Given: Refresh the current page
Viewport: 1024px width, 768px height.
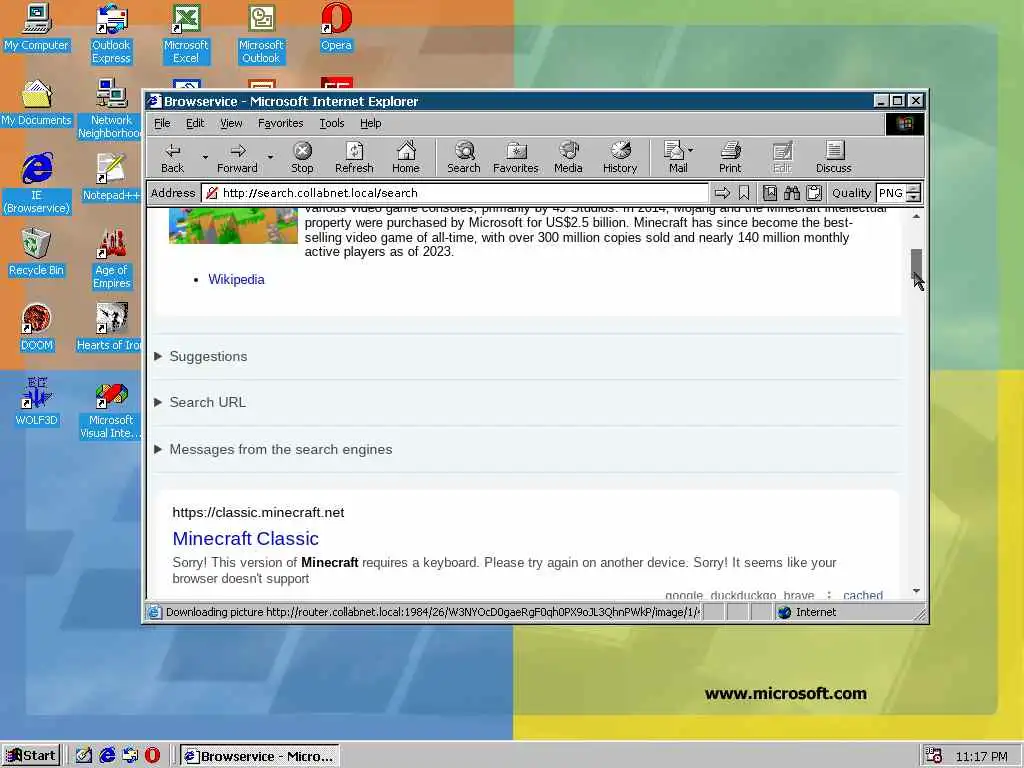Looking at the screenshot, I should pos(354,157).
